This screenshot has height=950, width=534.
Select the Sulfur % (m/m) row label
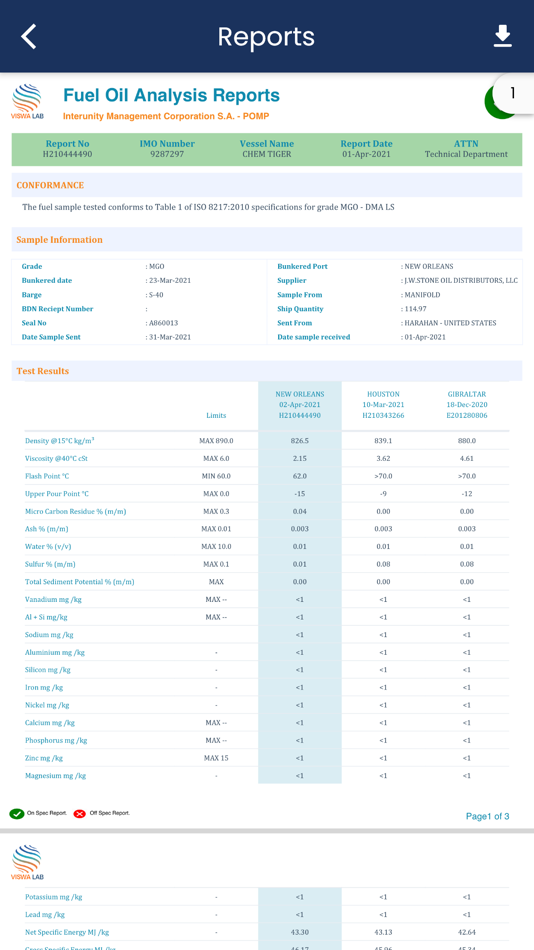click(50, 564)
